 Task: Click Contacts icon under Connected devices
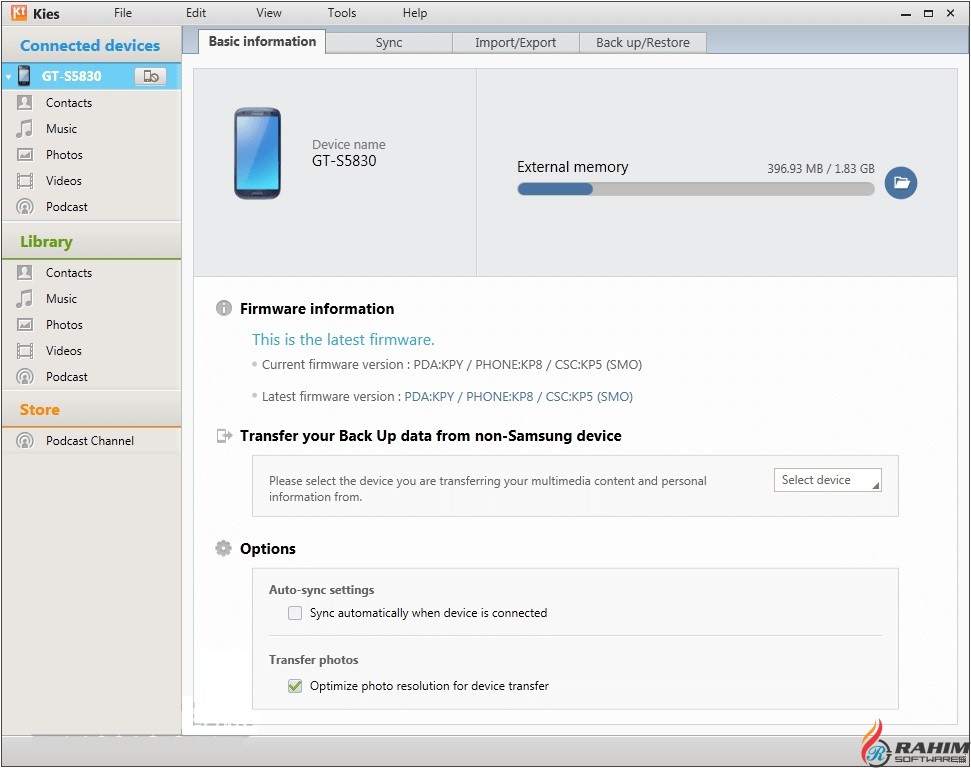pyautogui.click(x=25, y=102)
